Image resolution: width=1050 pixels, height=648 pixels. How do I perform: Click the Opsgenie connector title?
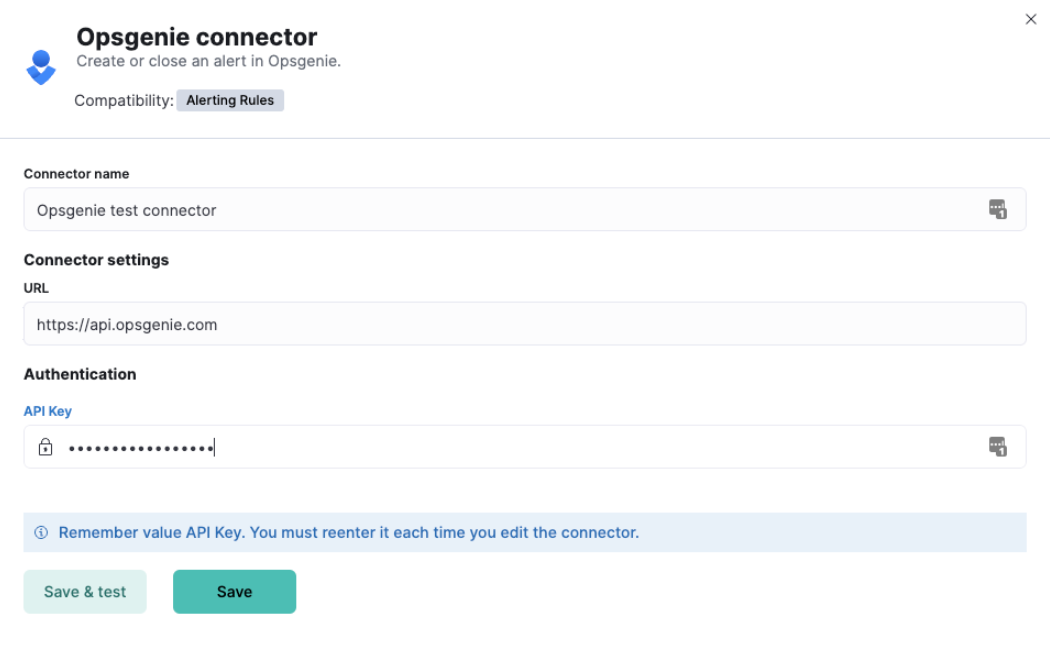pyautogui.click(x=196, y=37)
